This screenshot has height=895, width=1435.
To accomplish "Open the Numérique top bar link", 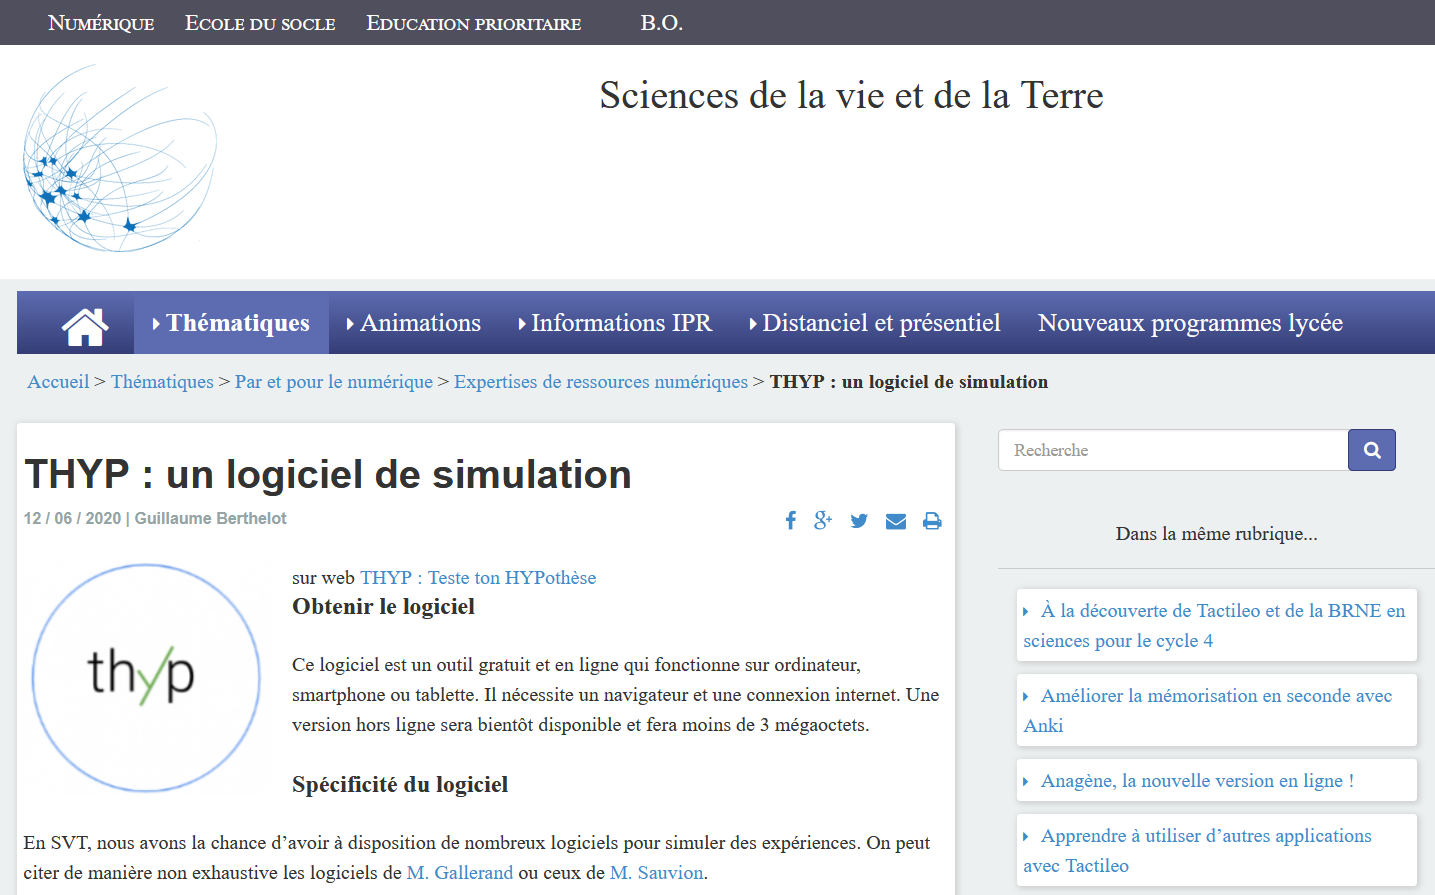I will 101,23.
